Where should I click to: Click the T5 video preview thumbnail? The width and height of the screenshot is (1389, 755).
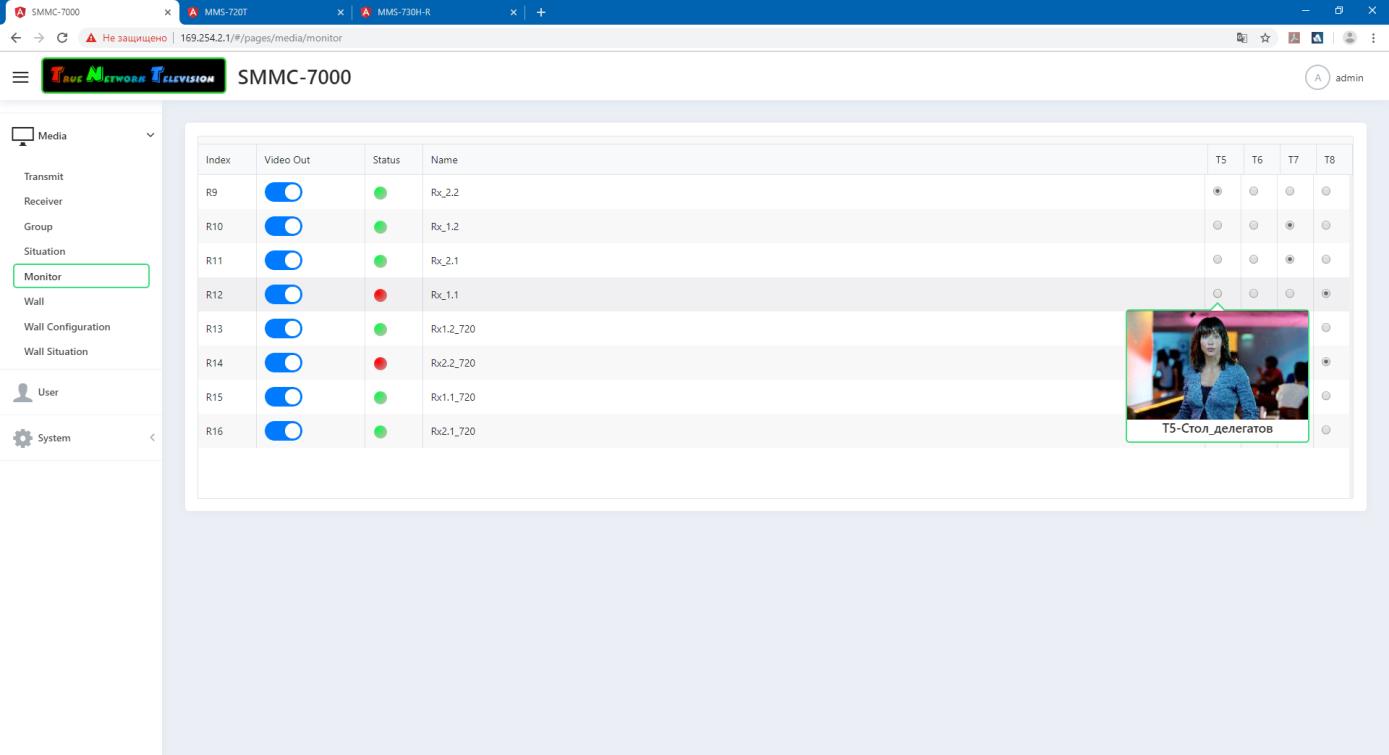(1217, 365)
